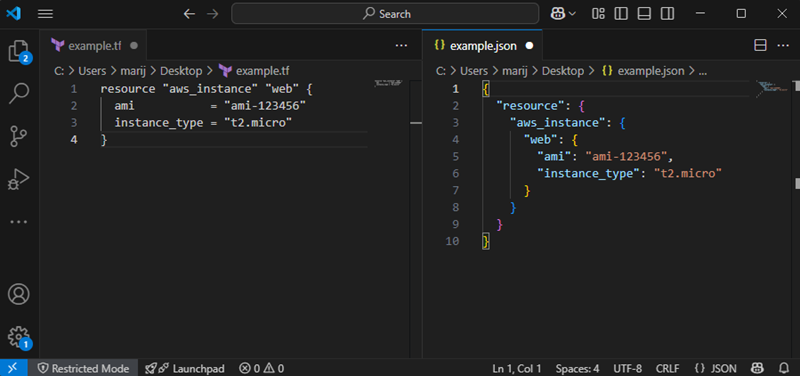Open the Accounts menu icon
The height and width of the screenshot is (376, 800).
(19, 294)
